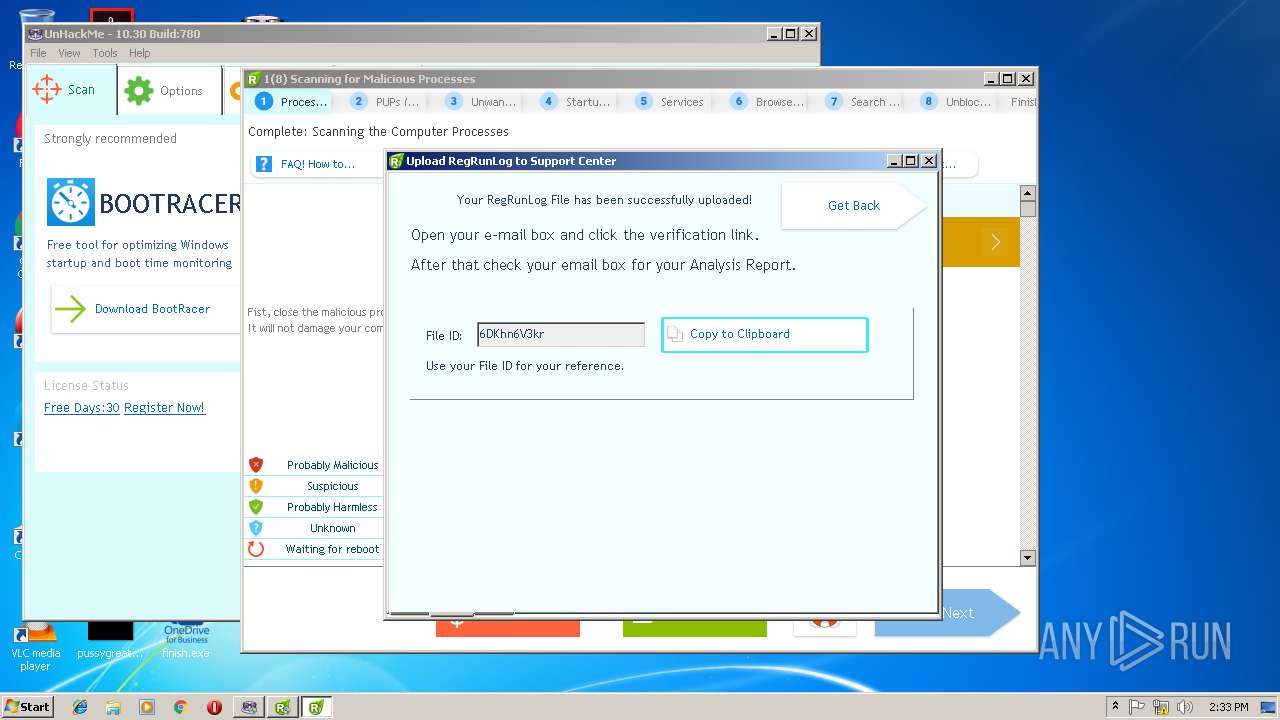This screenshot has height=720, width=1280.
Task: Click the lifebuoy help icon near Next
Action: pos(824,621)
